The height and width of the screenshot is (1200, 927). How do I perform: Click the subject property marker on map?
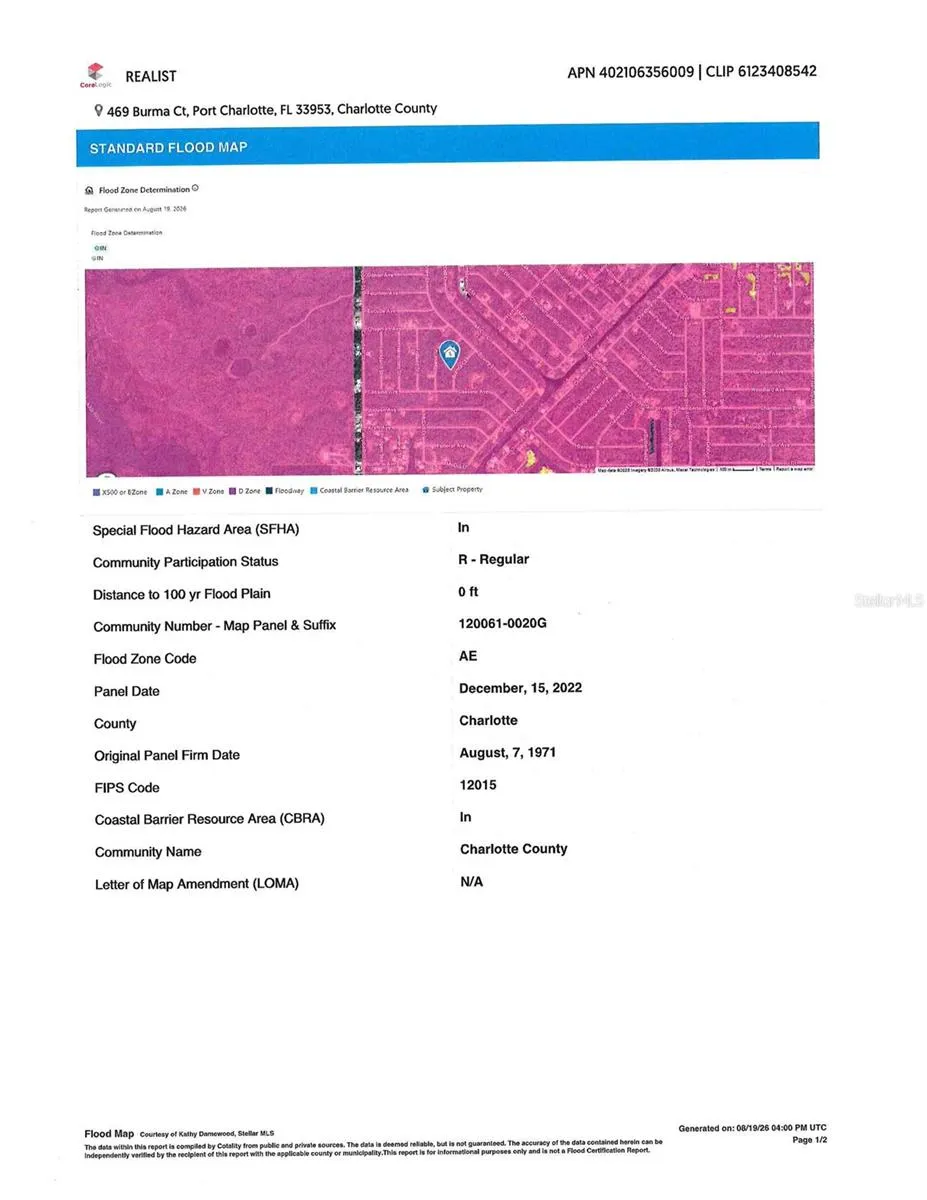(x=450, y=354)
